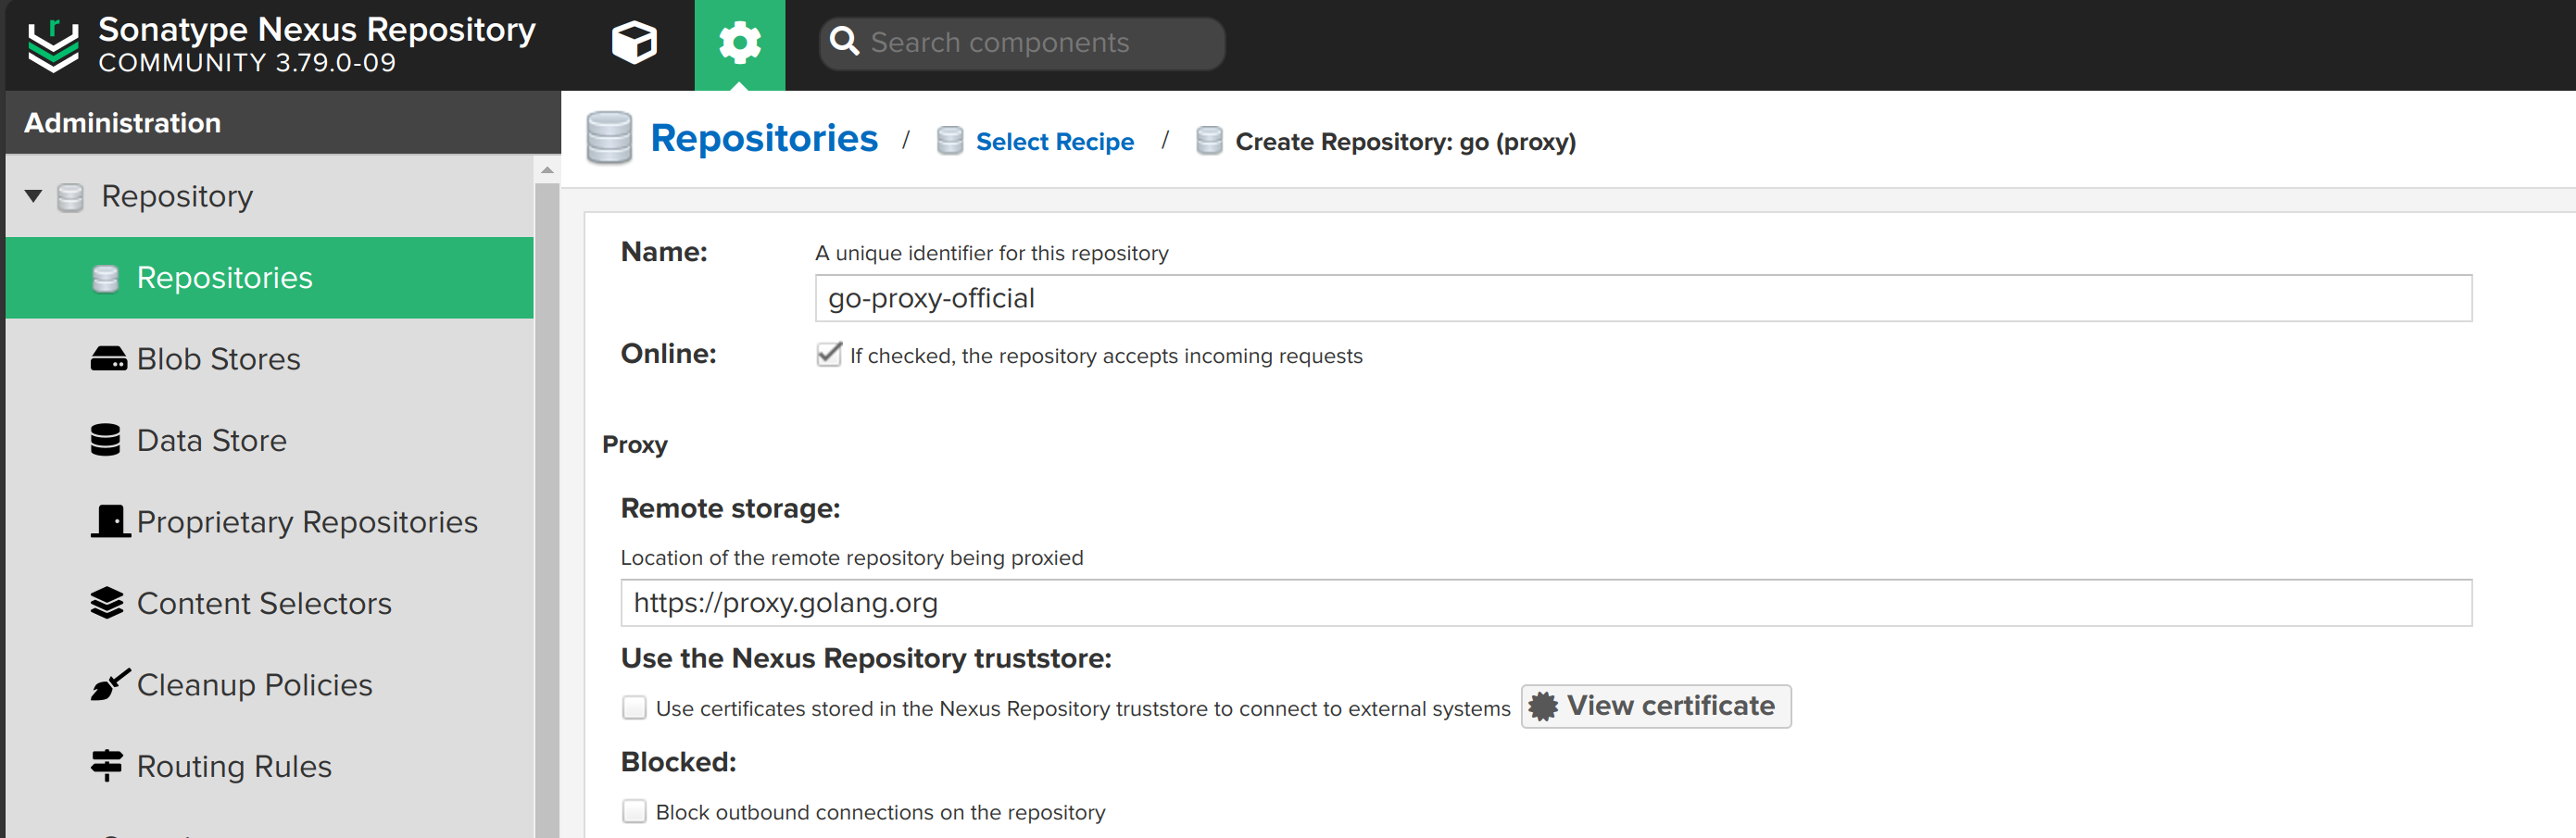Image resolution: width=2576 pixels, height=838 pixels.
Task: Open the Administration gear icon
Action: pos(739,43)
